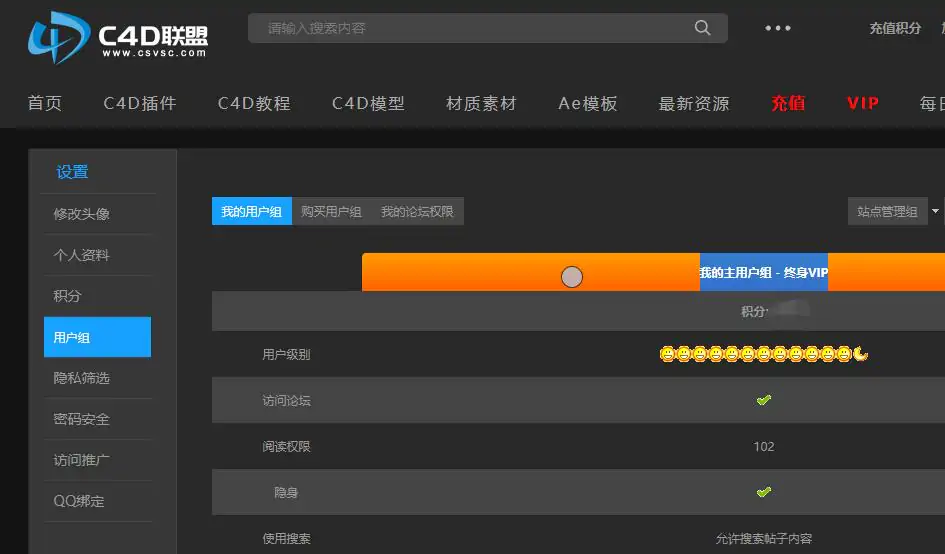Click the 用户级别 row label
This screenshot has width=945, height=554.
(x=286, y=354)
